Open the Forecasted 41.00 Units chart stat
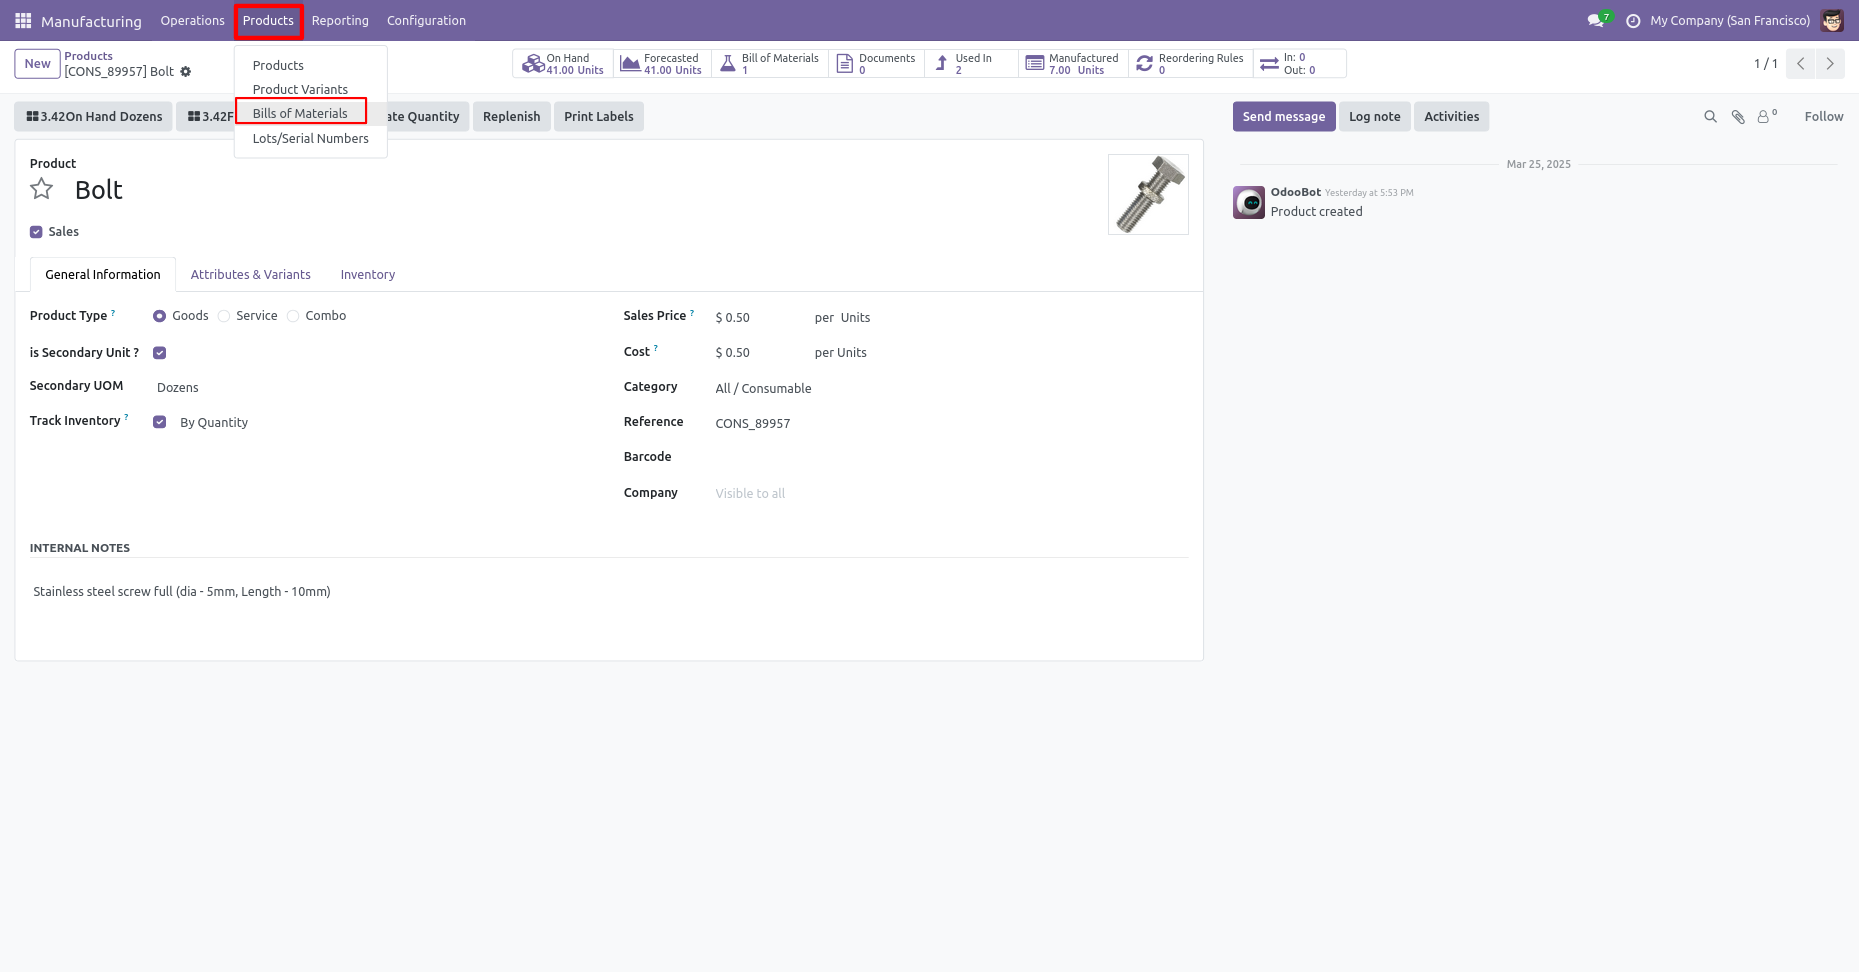 661,64
